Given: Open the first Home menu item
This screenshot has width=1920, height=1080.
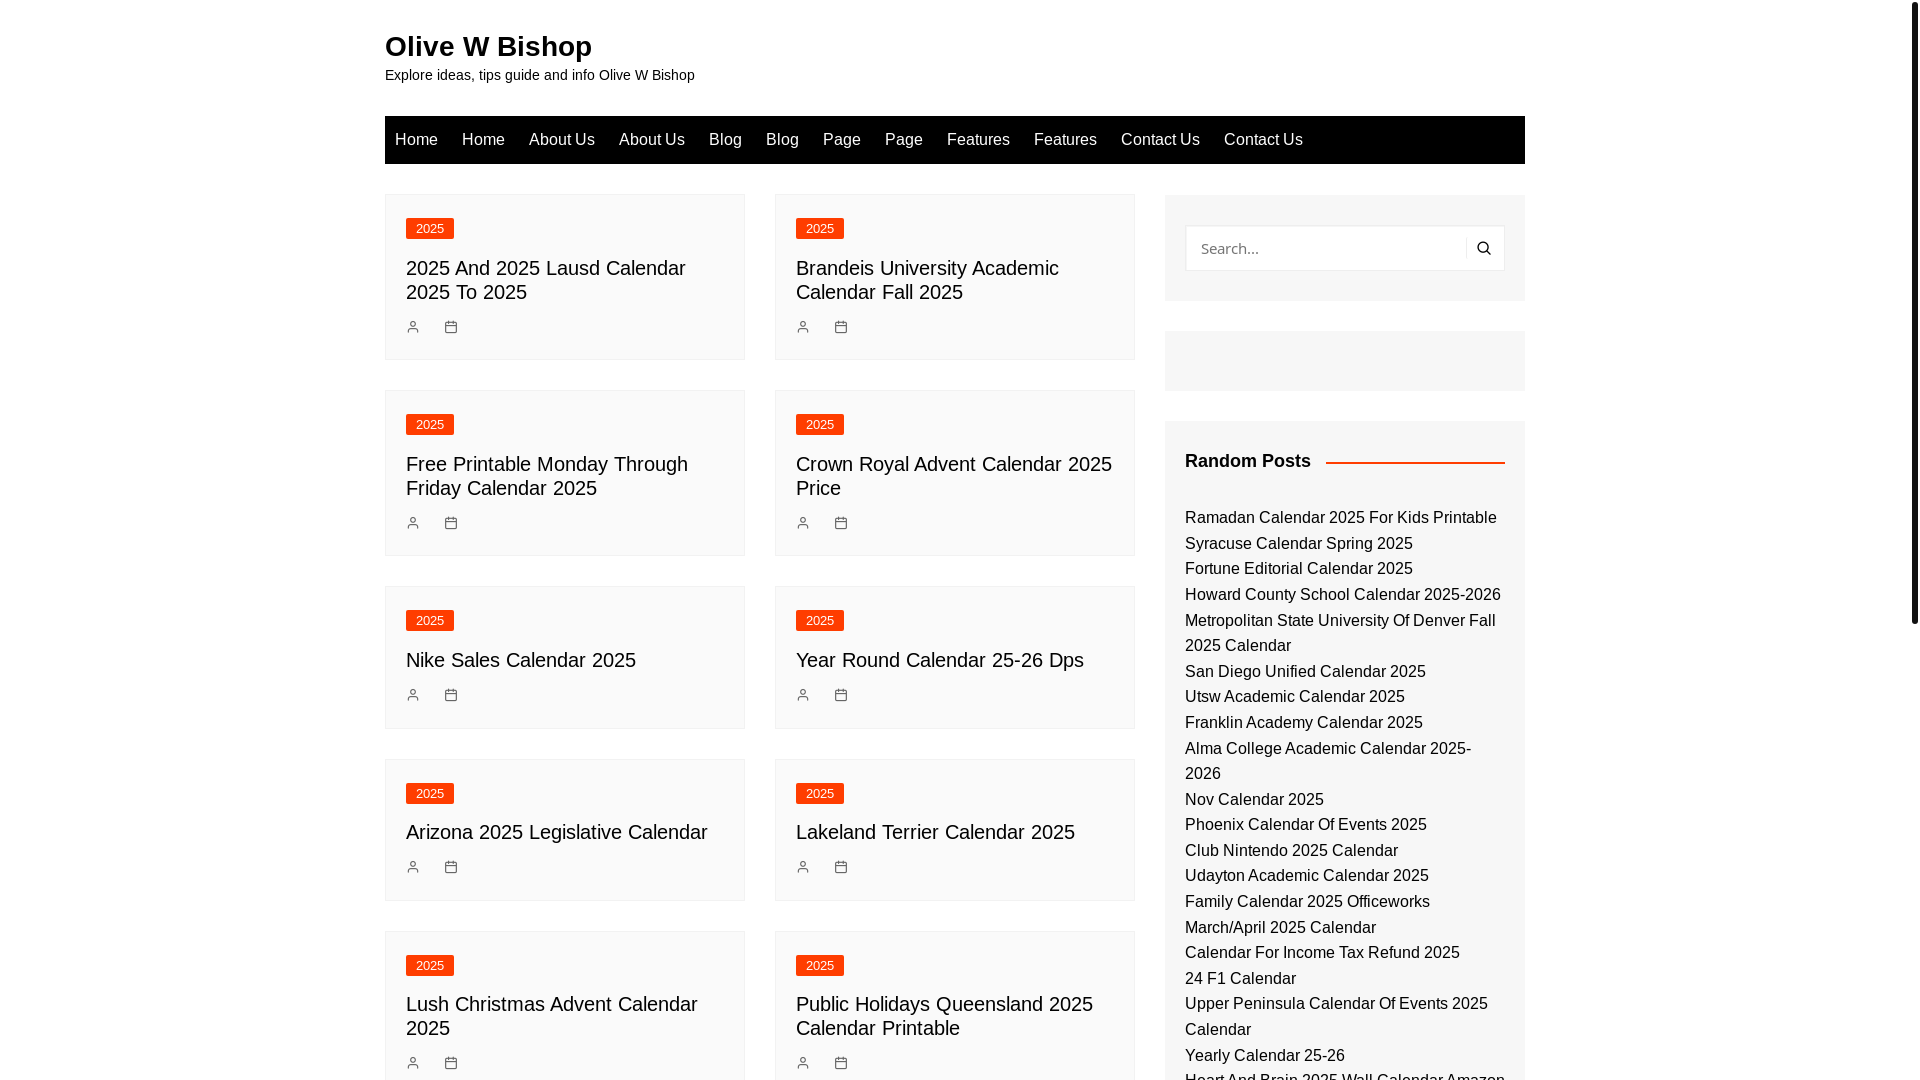Looking at the screenshot, I should 416,140.
